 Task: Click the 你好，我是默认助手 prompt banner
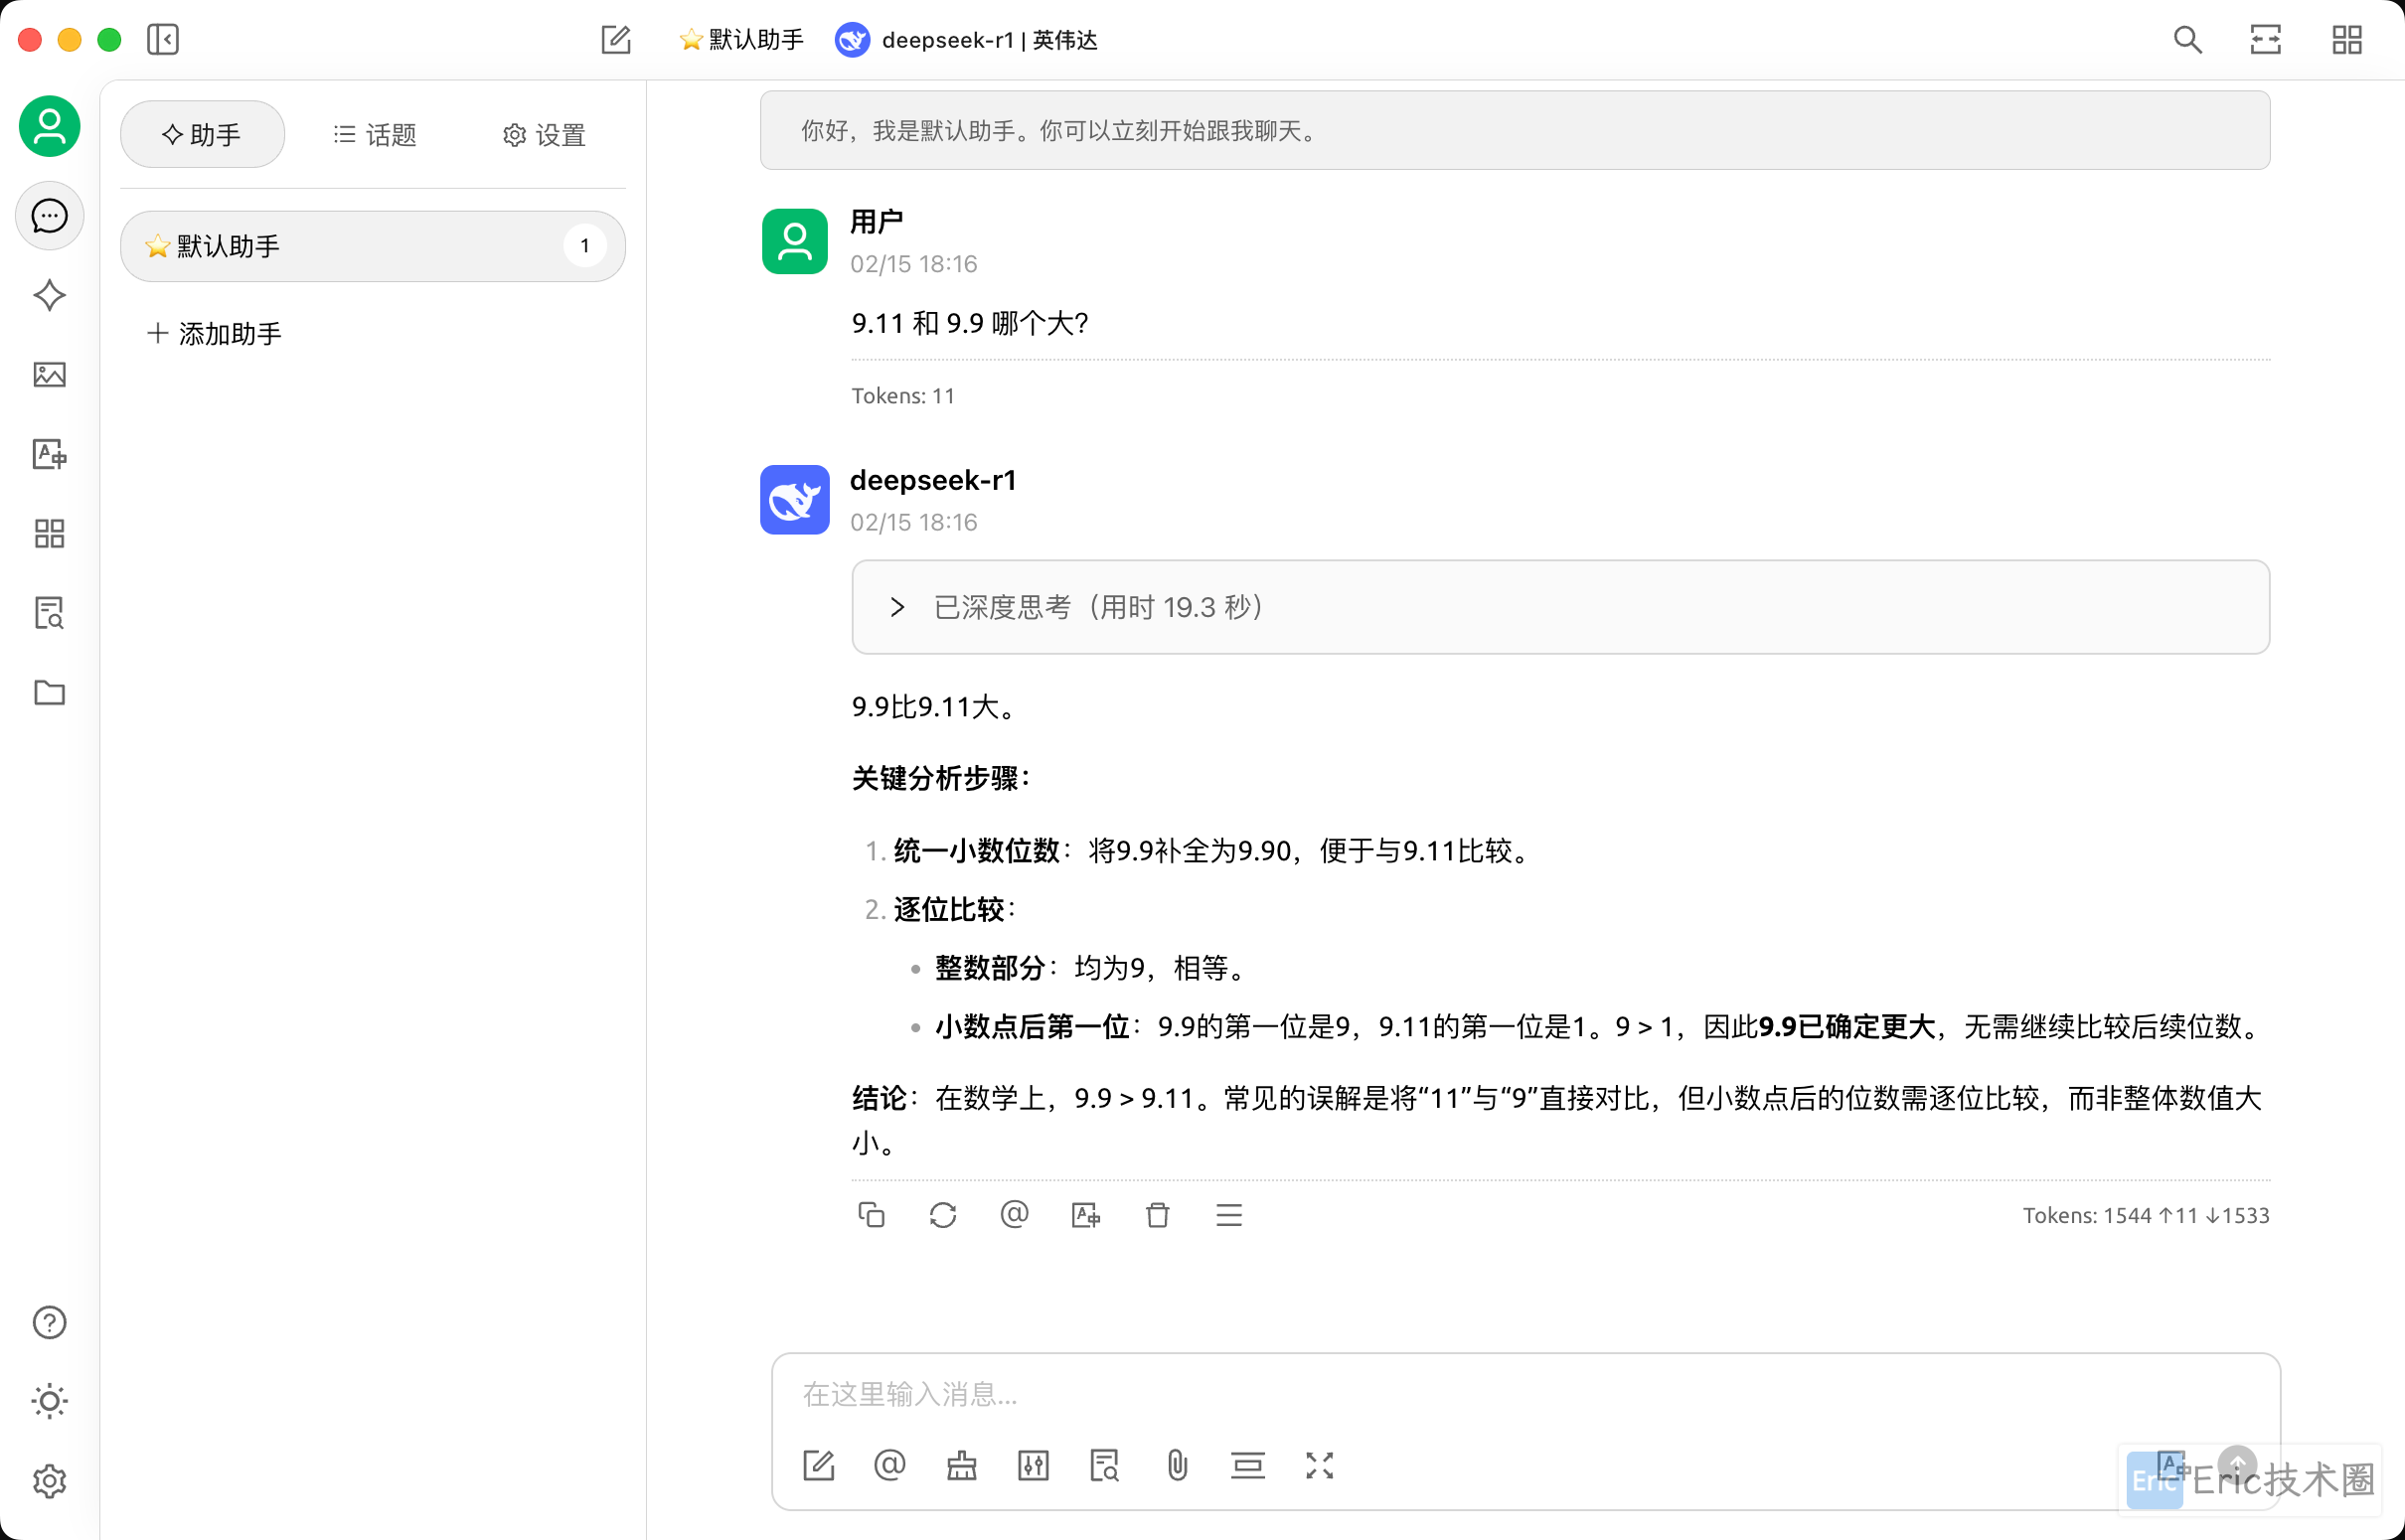[x=1515, y=131]
